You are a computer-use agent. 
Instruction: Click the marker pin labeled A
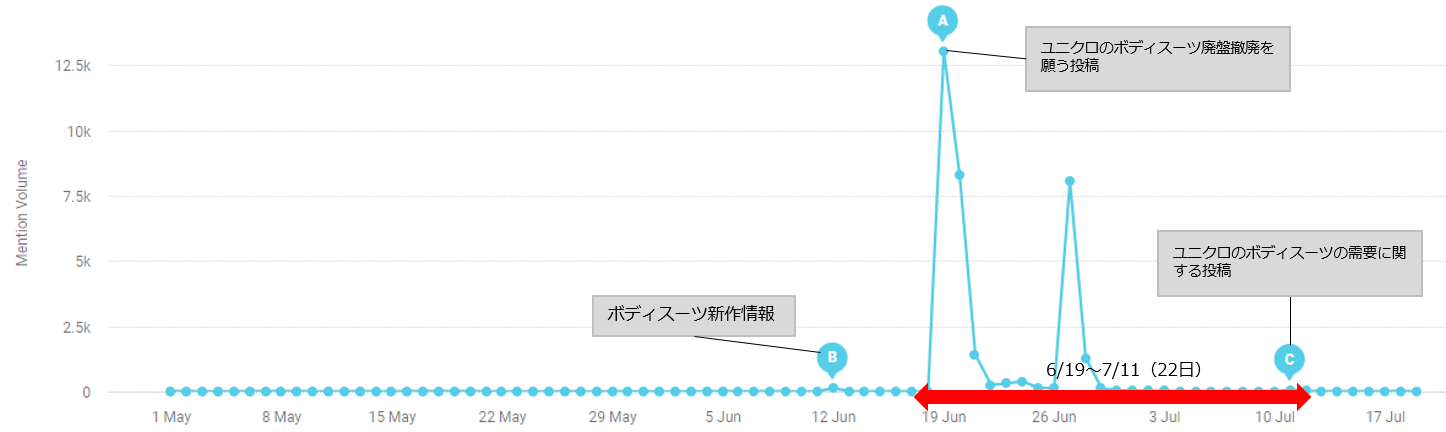(942, 20)
